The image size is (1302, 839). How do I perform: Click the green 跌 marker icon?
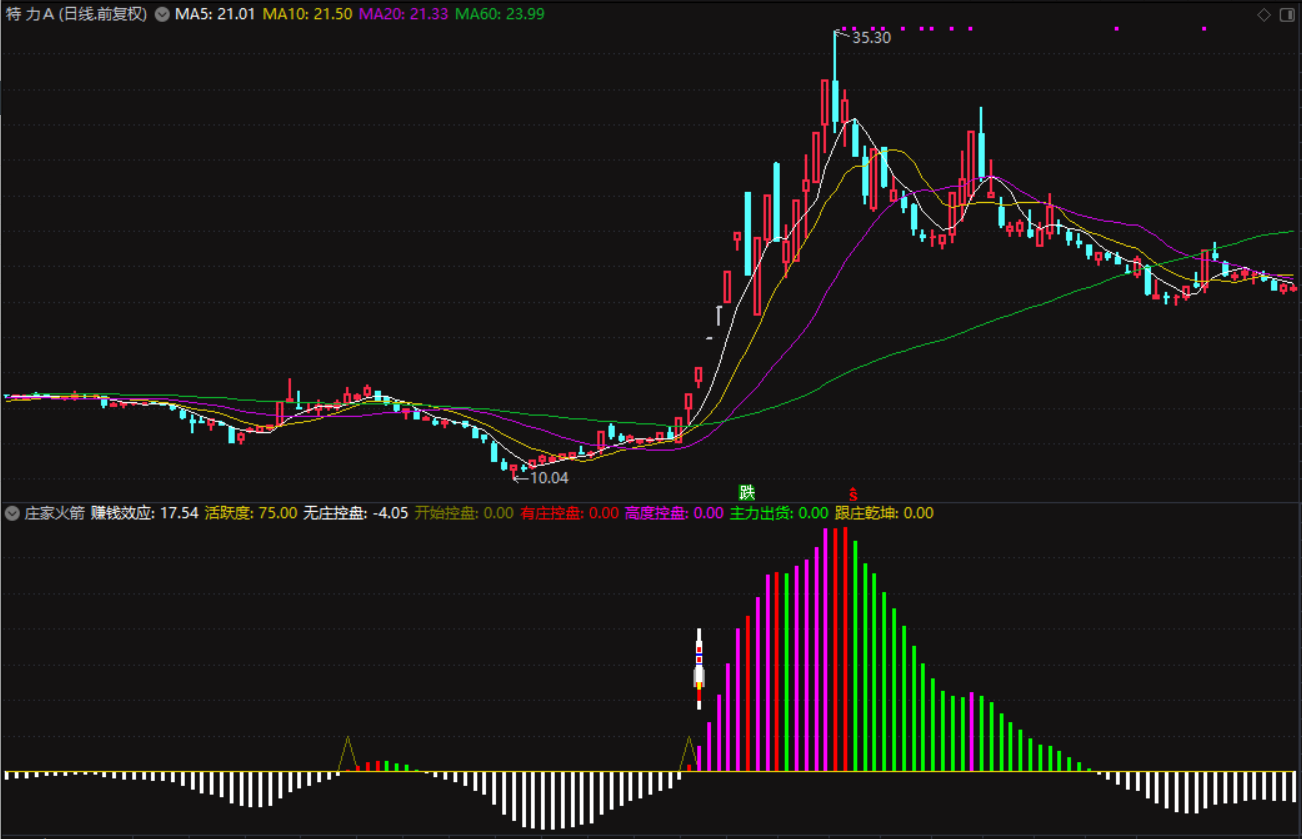point(746,492)
